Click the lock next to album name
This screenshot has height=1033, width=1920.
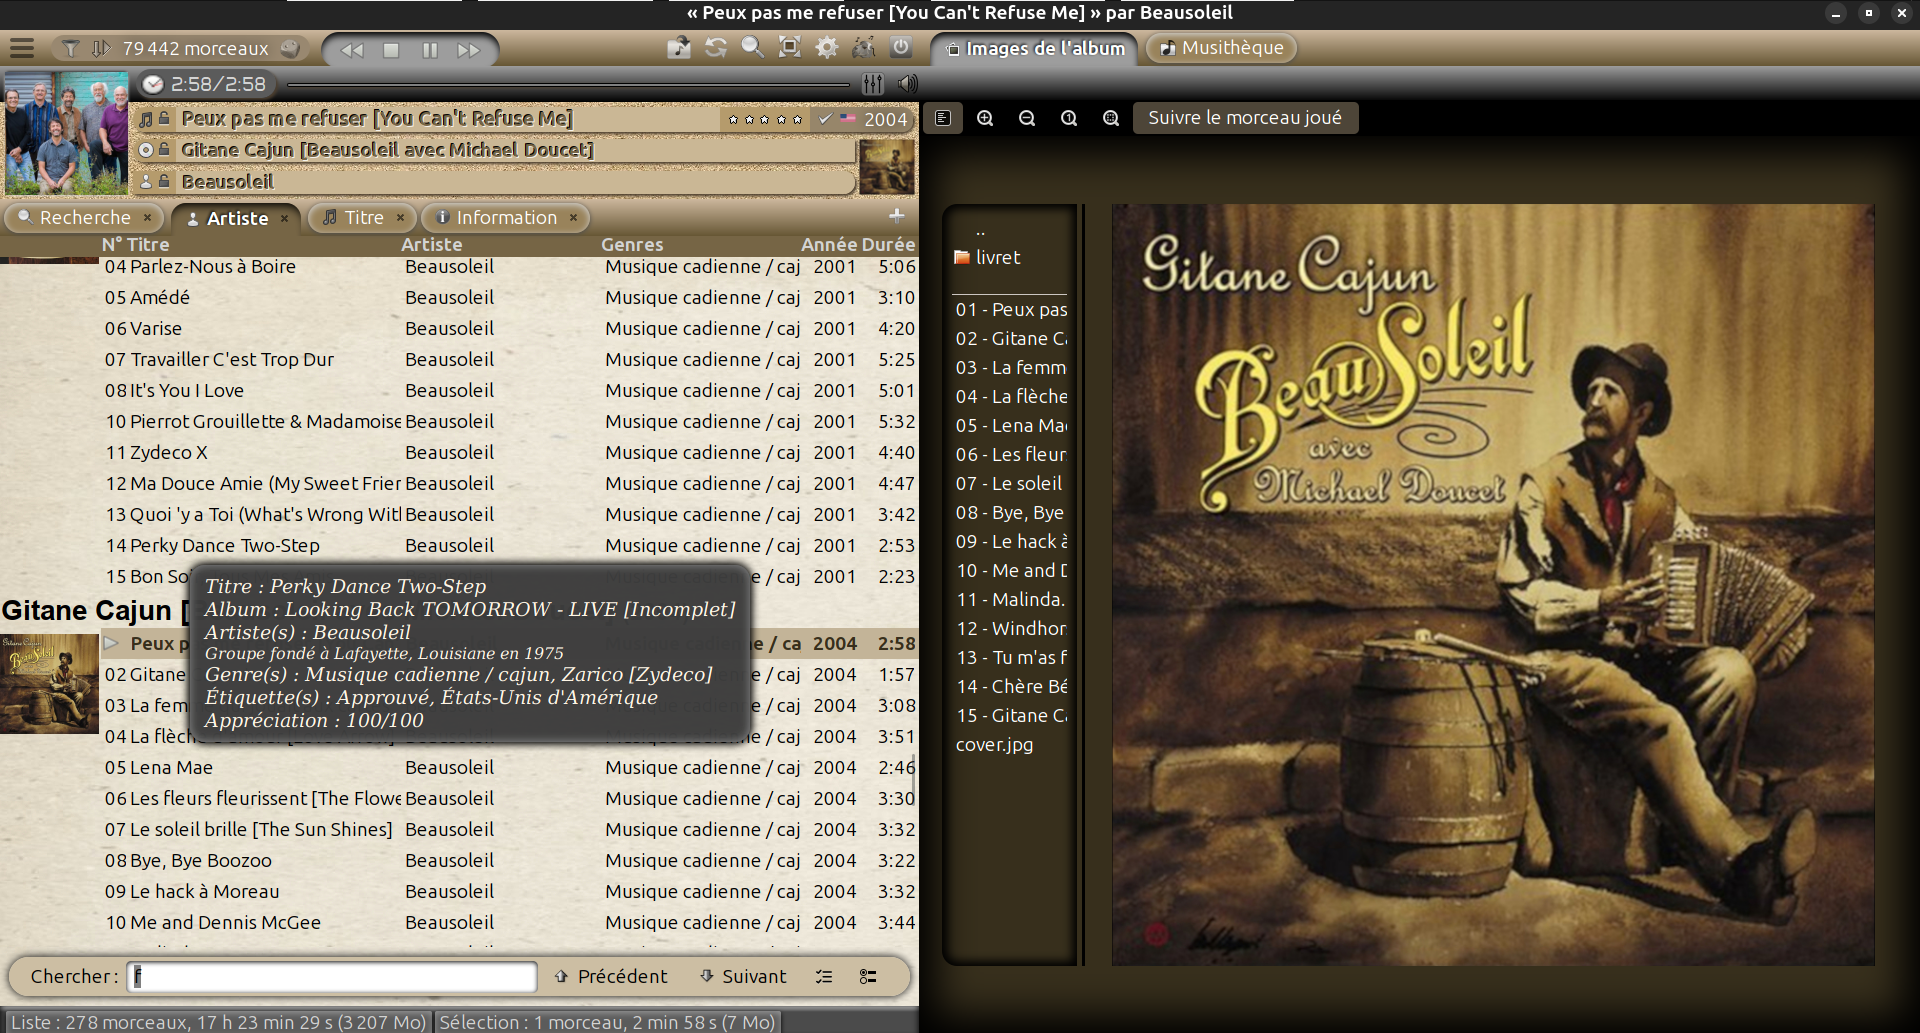(x=164, y=150)
